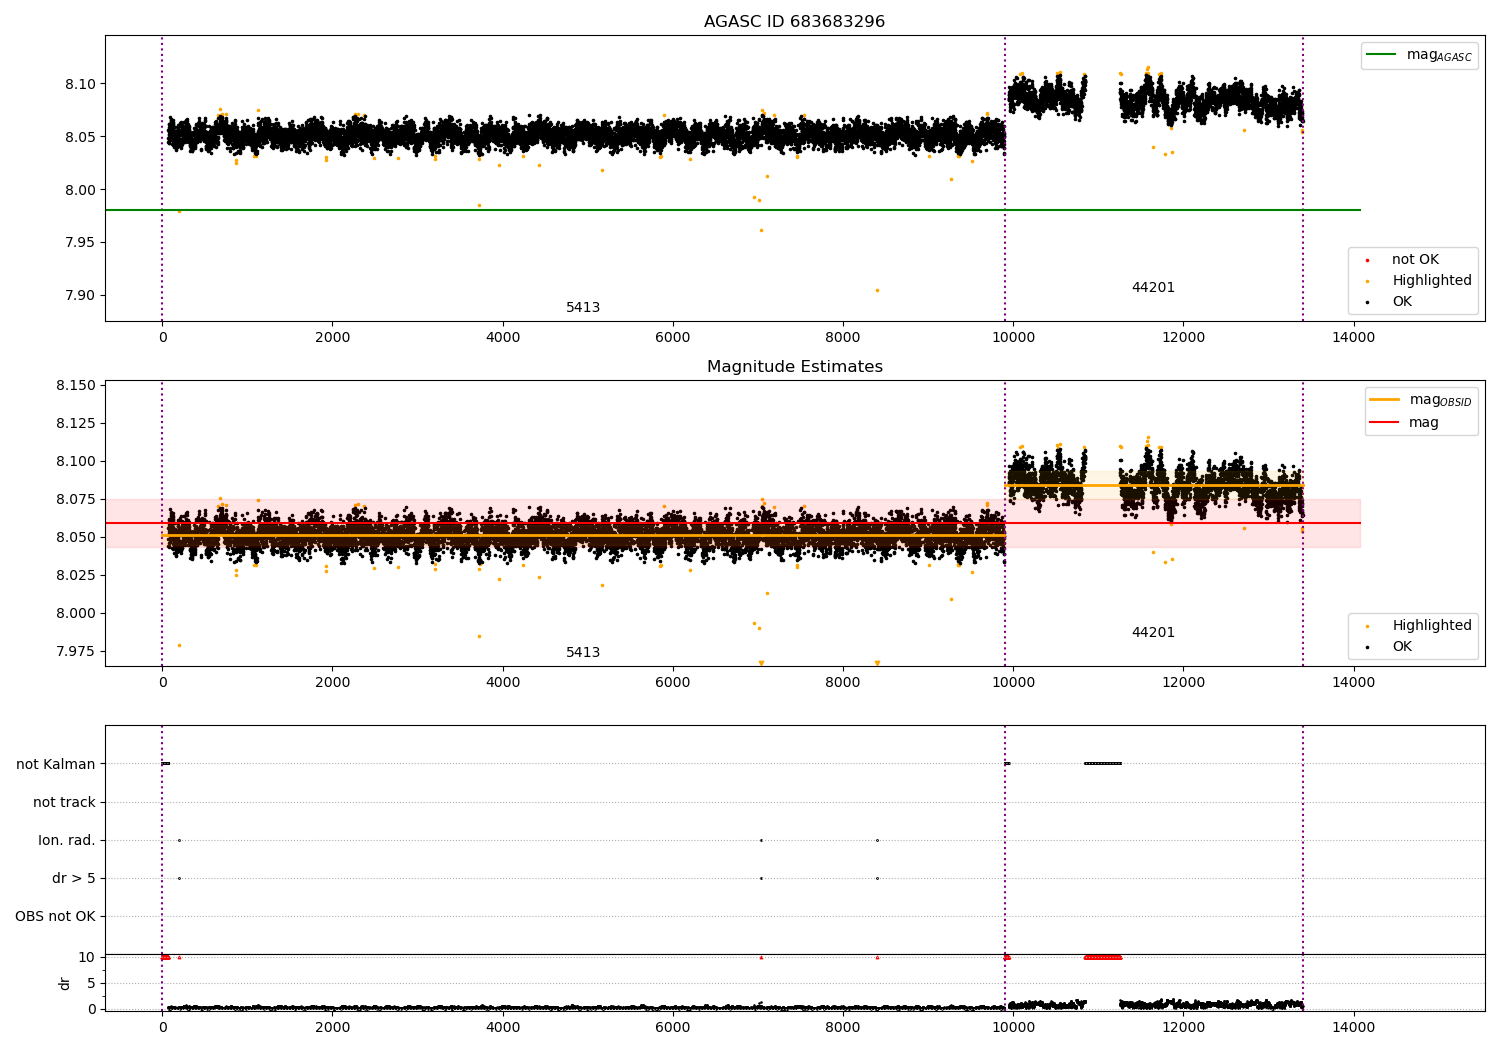Click the 'not Kalman' y-axis label
Image resolution: width=1500 pixels, height=1050 pixels.
(56, 765)
